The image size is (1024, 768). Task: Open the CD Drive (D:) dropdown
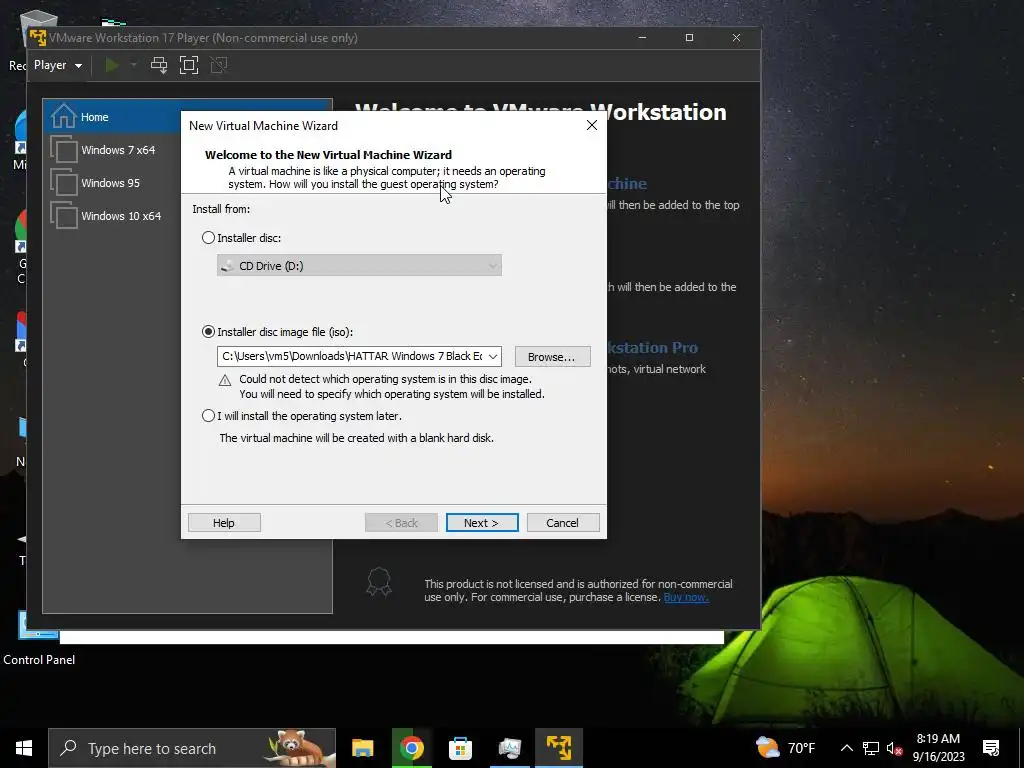pyautogui.click(x=359, y=265)
